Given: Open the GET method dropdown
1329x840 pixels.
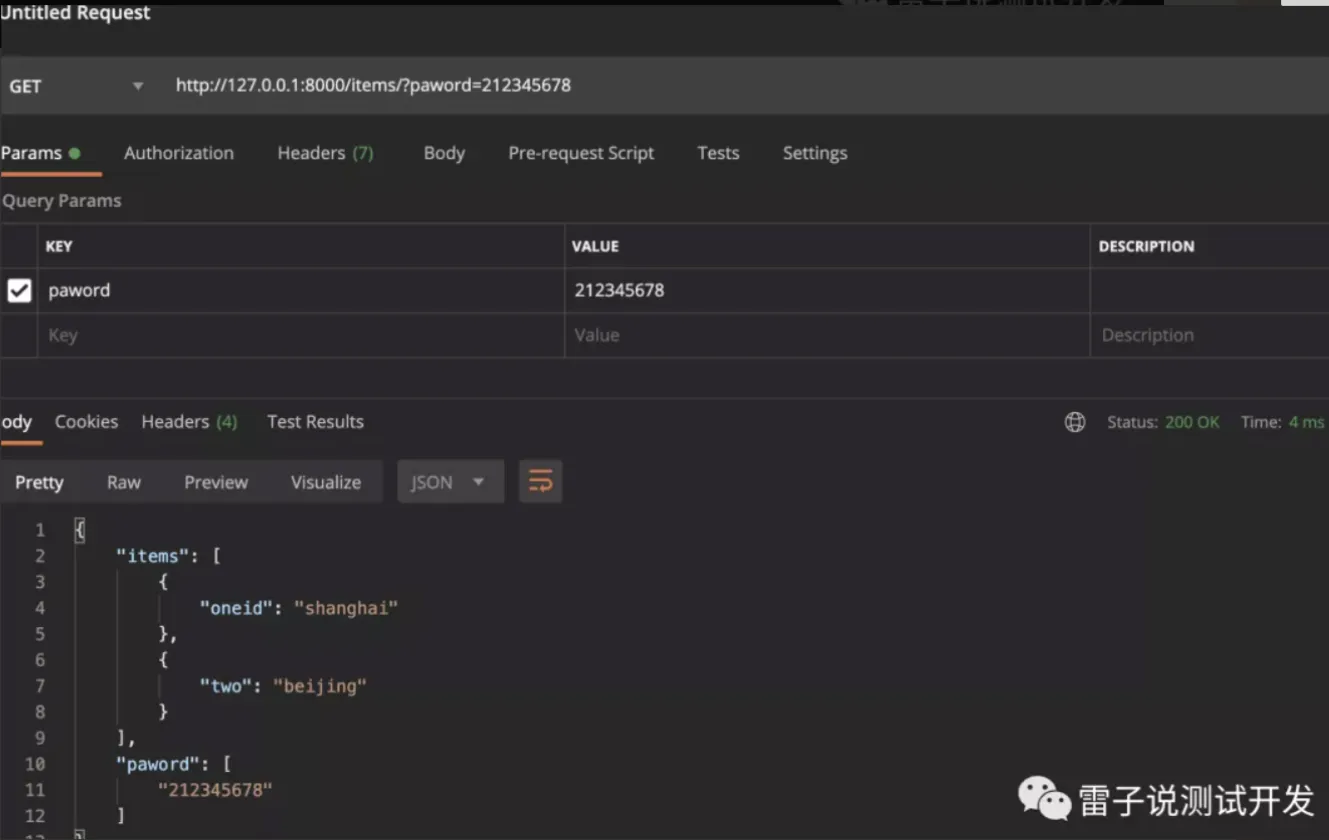Looking at the screenshot, I should click(x=76, y=86).
